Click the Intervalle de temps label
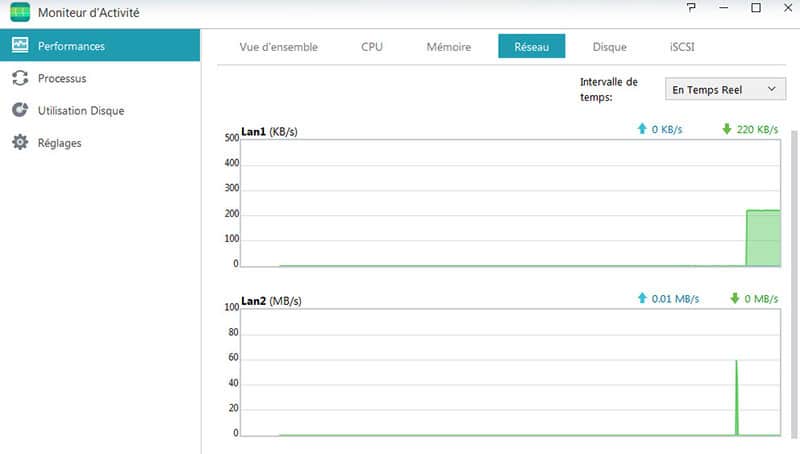Viewport: 800px width, 454px height. 609,89
